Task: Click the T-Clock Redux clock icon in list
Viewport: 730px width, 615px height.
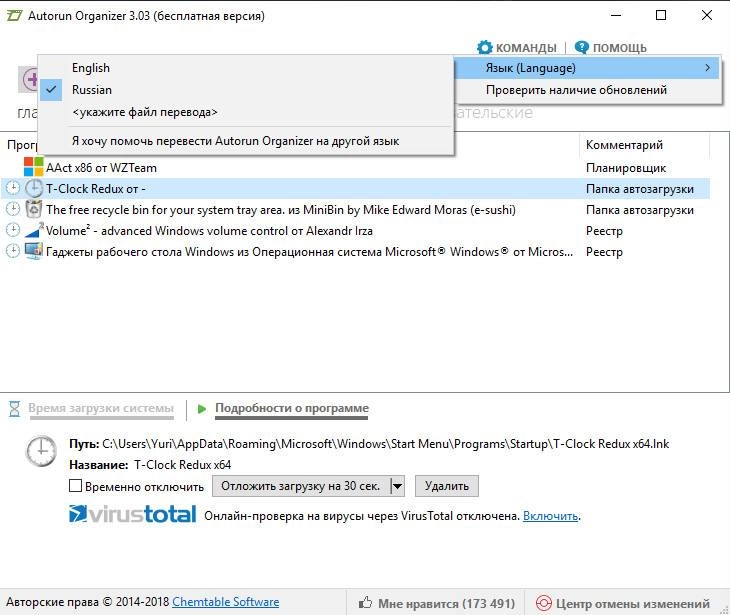Action: pyautogui.click(x=34, y=189)
